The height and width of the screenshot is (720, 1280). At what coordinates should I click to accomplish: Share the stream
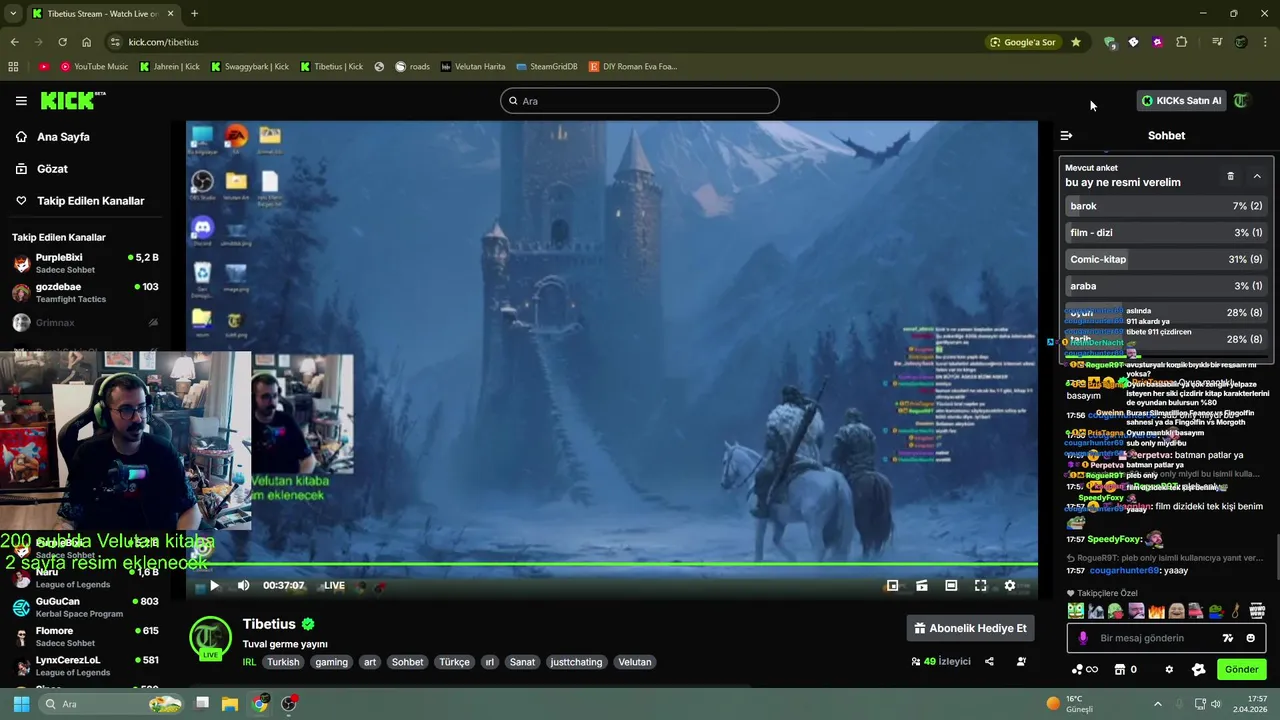(x=989, y=661)
